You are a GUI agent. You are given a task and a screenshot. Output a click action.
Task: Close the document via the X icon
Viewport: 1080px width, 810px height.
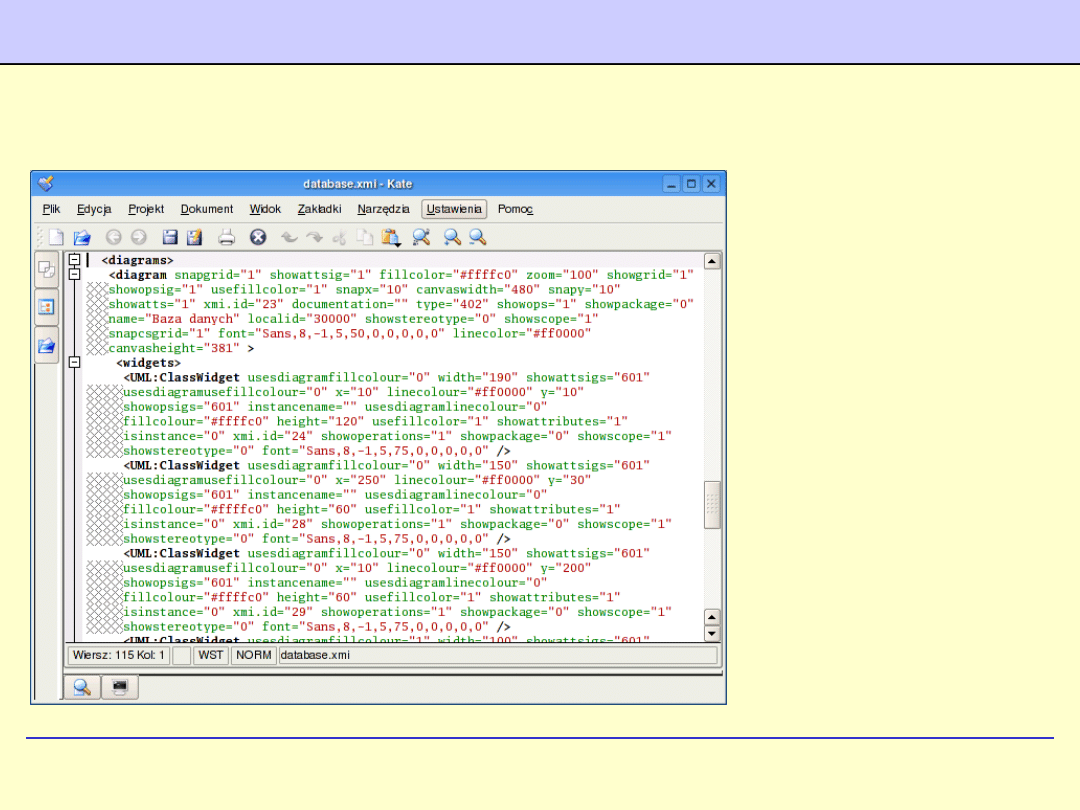(258, 237)
